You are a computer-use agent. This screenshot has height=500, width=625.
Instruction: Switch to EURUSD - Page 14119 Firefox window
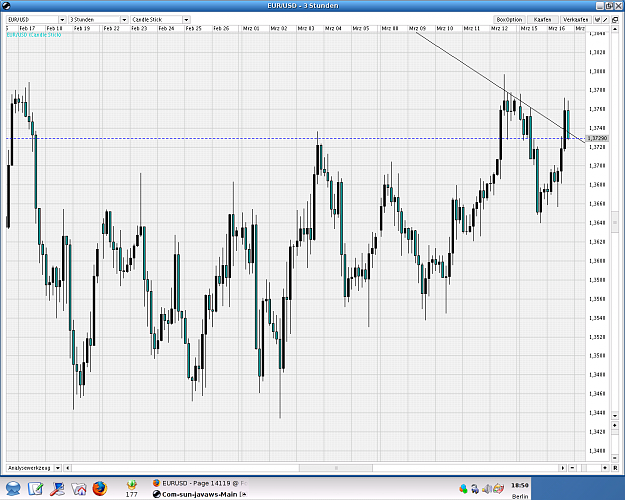coord(200,483)
